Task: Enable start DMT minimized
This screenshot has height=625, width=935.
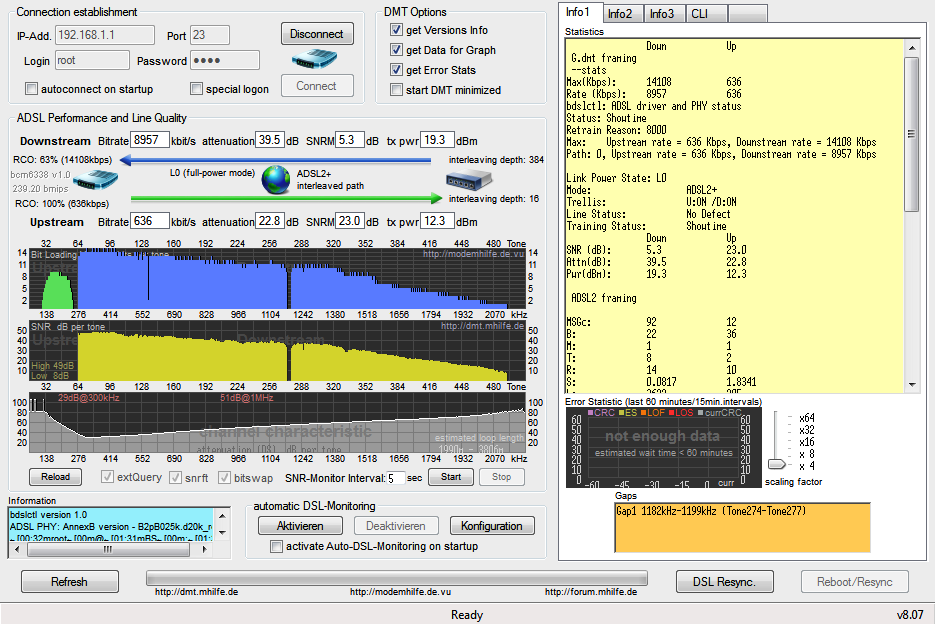Action: click(x=396, y=89)
